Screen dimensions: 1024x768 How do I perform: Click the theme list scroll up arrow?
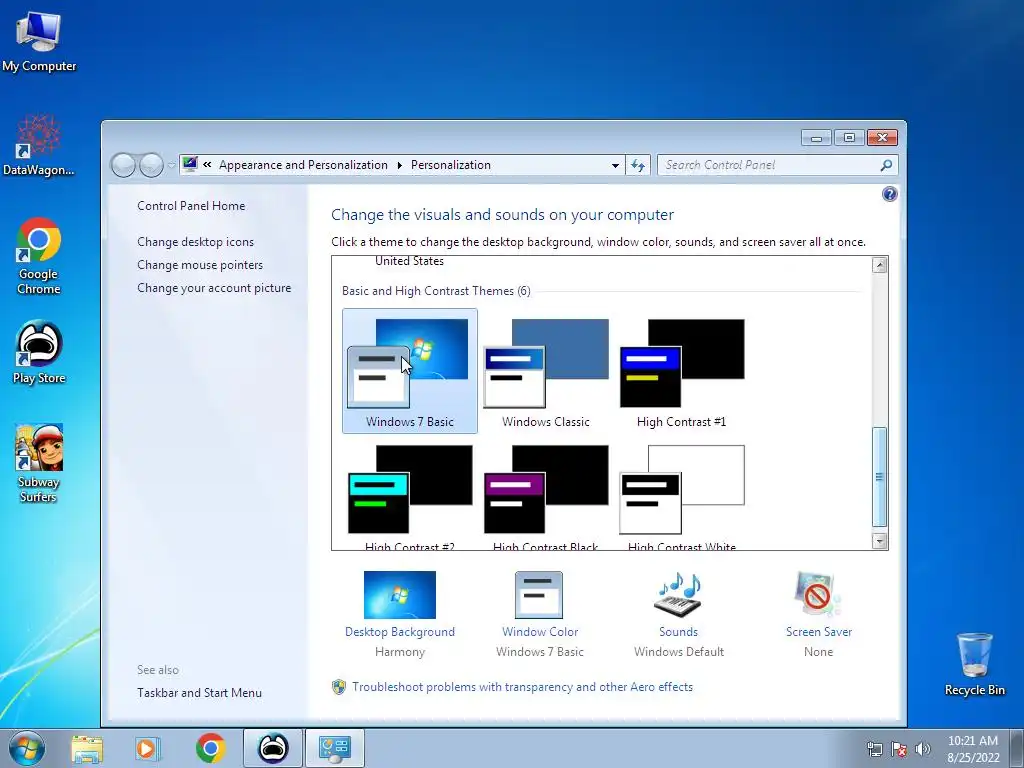pos(880,264)
